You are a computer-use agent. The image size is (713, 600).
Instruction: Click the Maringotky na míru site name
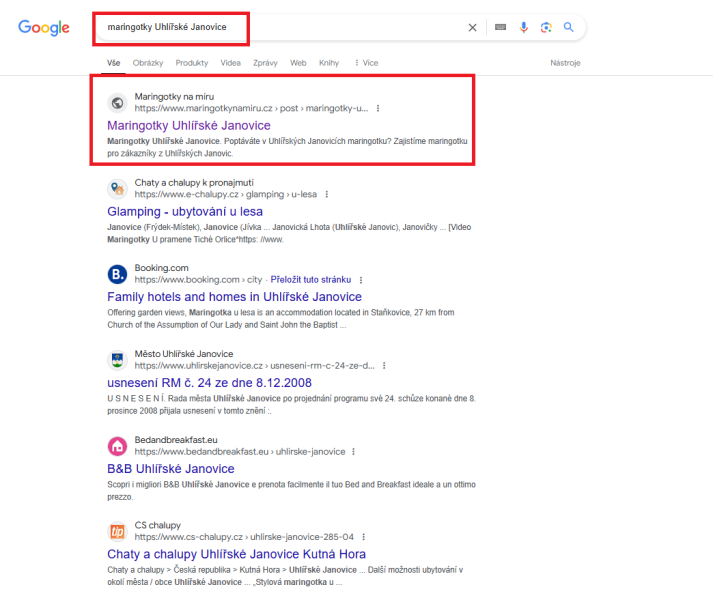(x=174, y=96)
